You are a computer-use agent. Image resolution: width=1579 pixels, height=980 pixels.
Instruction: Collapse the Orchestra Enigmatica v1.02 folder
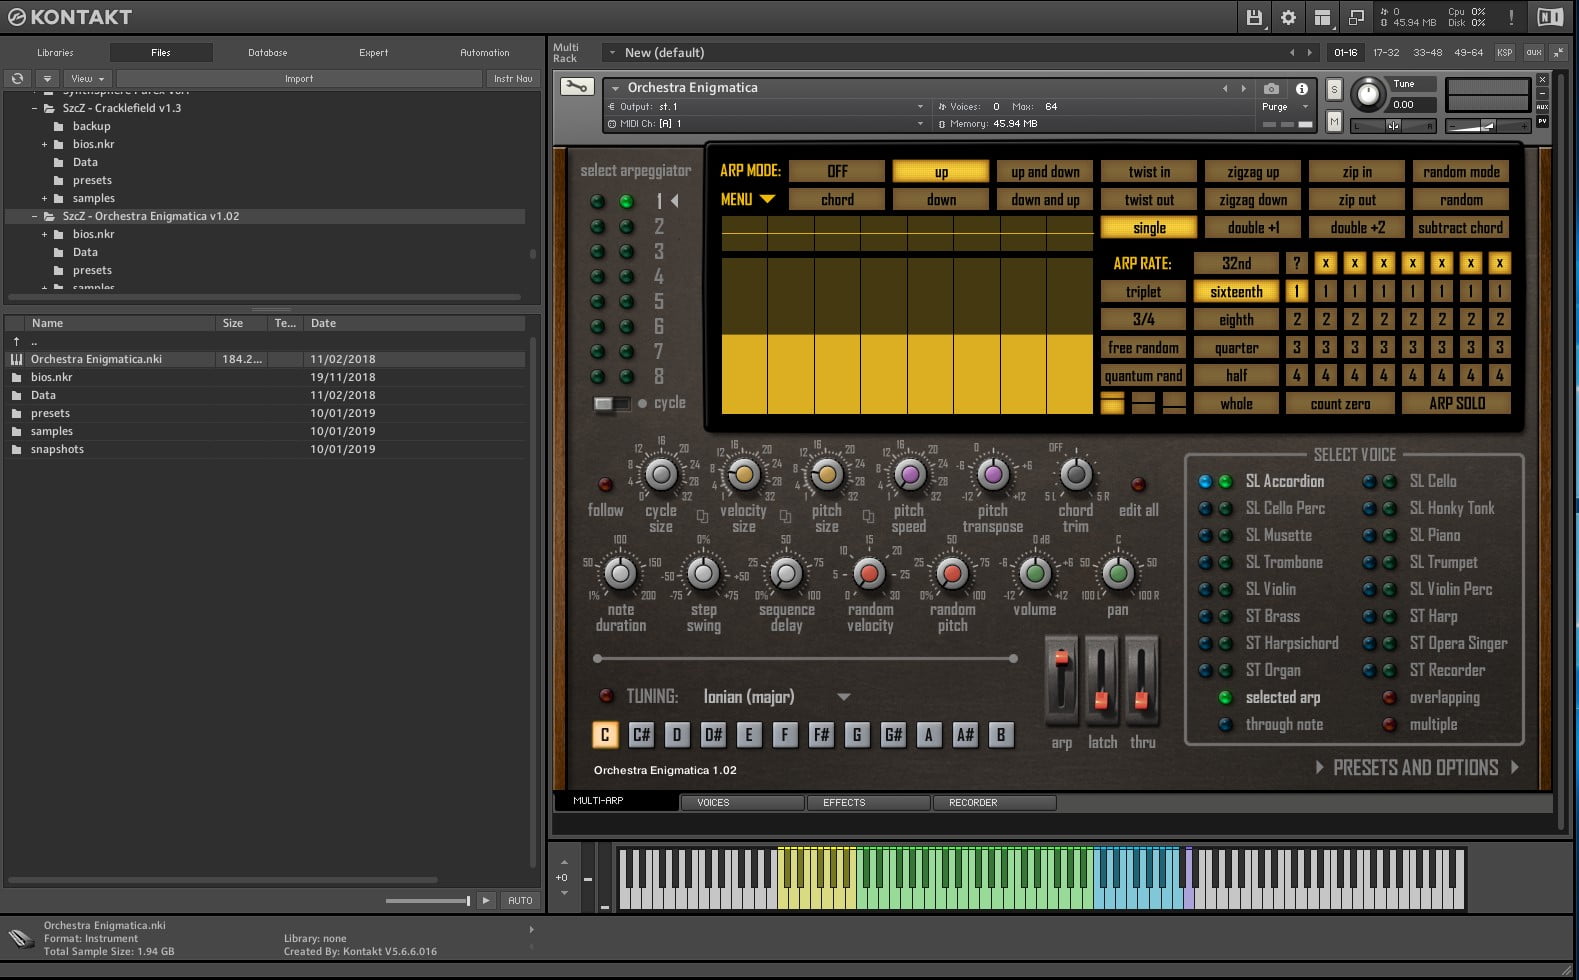point(34,216)
